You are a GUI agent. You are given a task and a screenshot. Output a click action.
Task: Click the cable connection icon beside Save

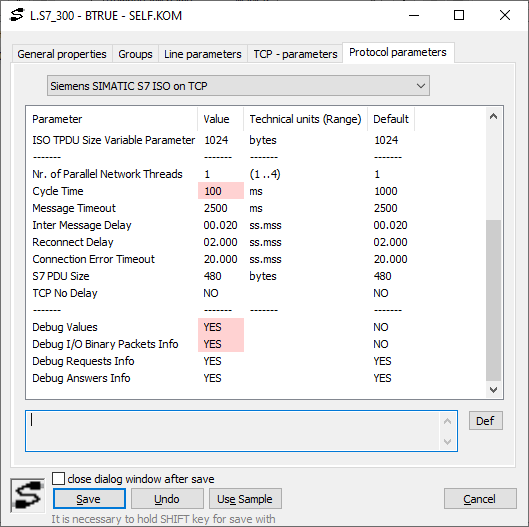(x=28, y=495)
